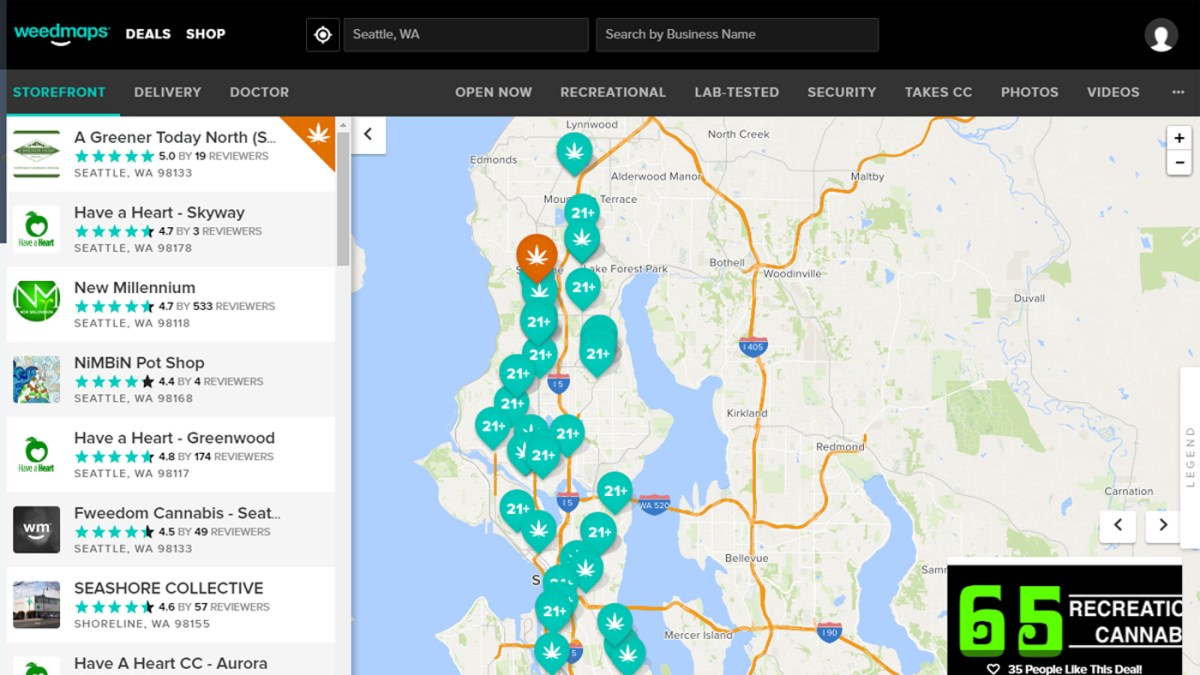The image size is (1200, 675).
Task: Open the user account avatar menu
Action: tap(1160, 34)
